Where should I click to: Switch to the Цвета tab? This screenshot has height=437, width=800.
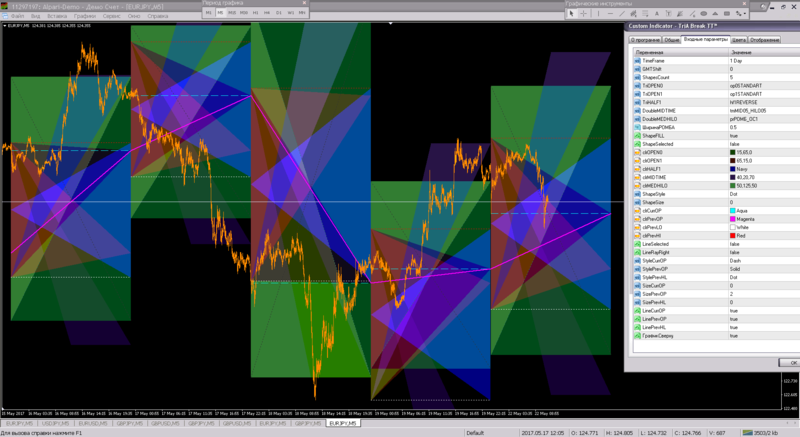click(739, 40)
